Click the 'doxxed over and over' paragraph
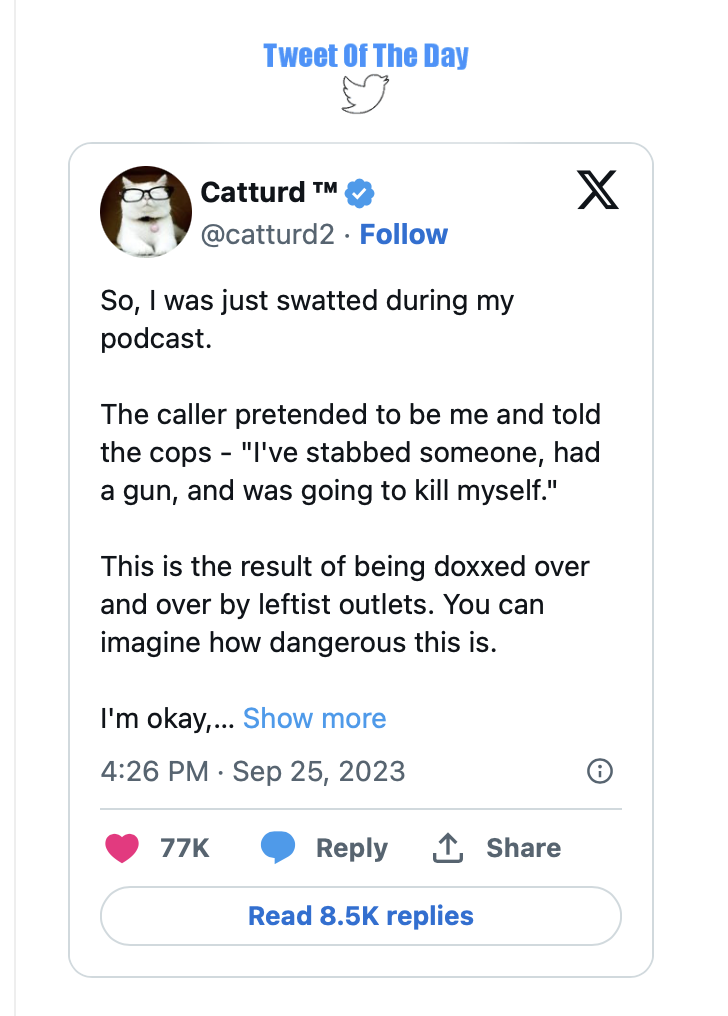 pyautogui.click(x=345, y=605)
